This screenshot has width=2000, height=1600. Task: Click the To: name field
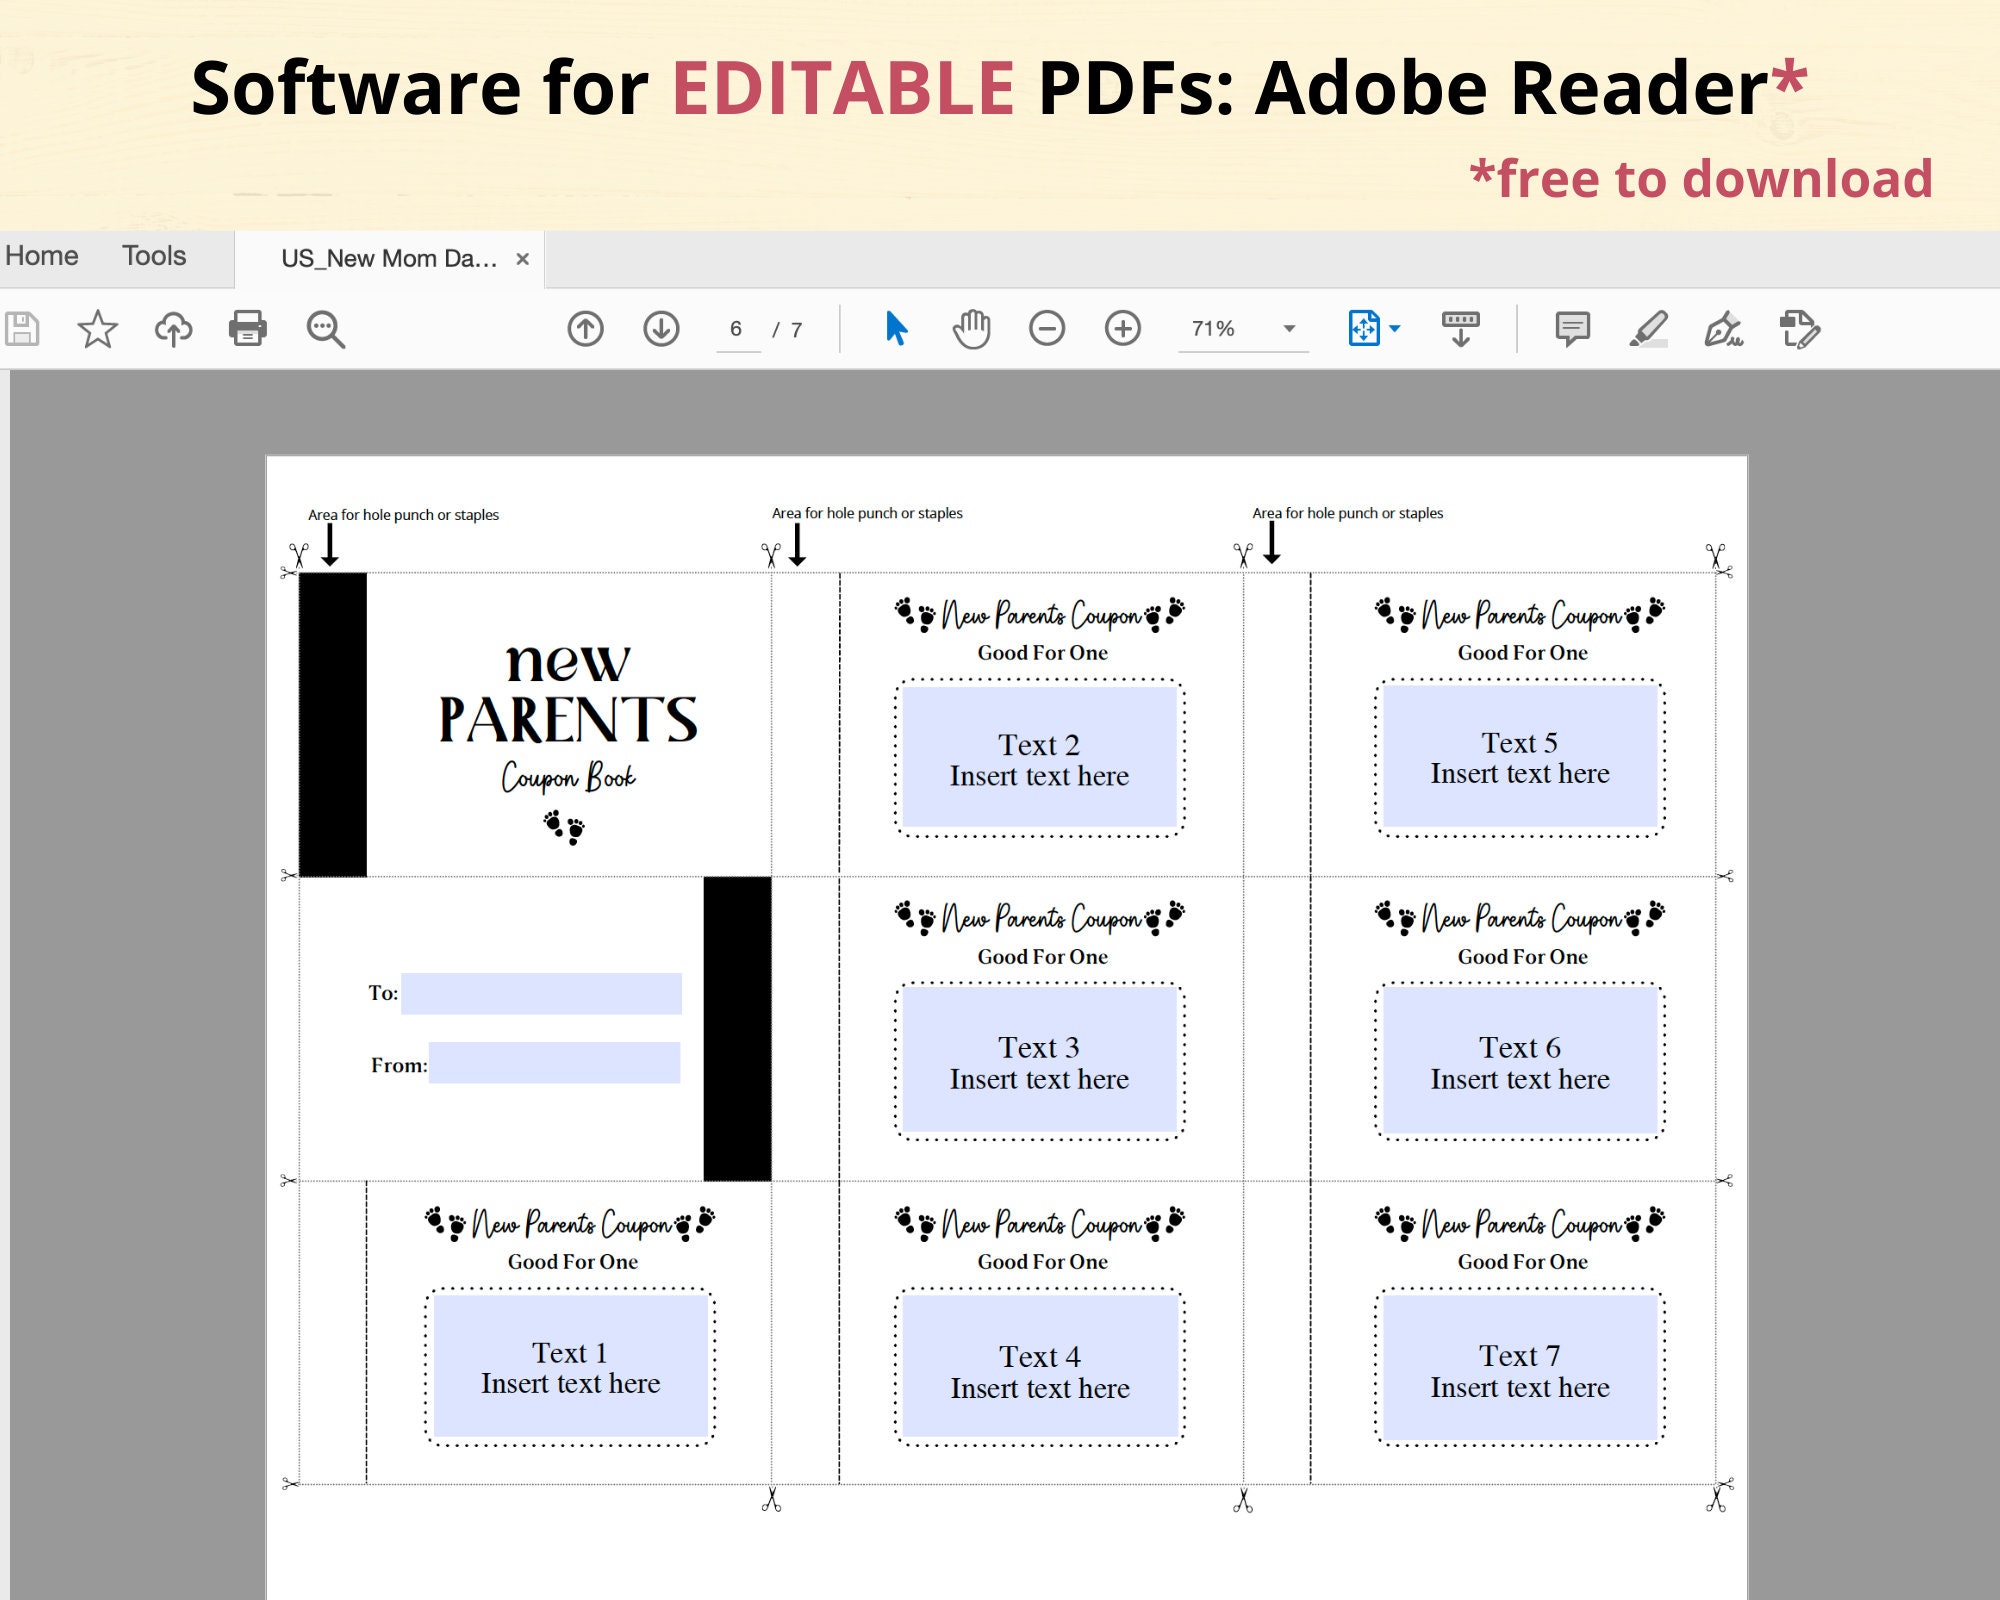coord(541,993)
